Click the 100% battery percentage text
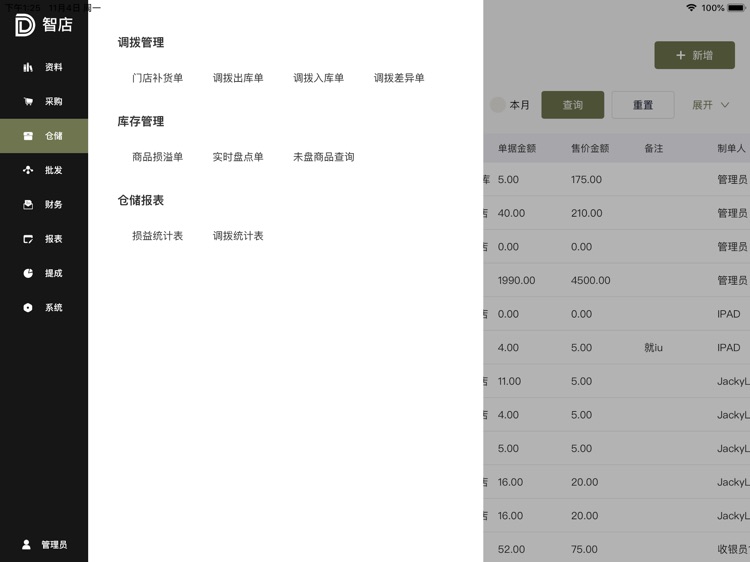750x562 pixels. (x=713, y=8)
